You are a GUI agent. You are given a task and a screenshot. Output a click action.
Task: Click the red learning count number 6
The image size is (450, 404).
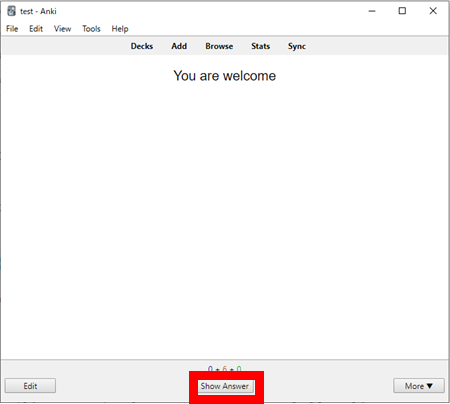pos(225,369)
